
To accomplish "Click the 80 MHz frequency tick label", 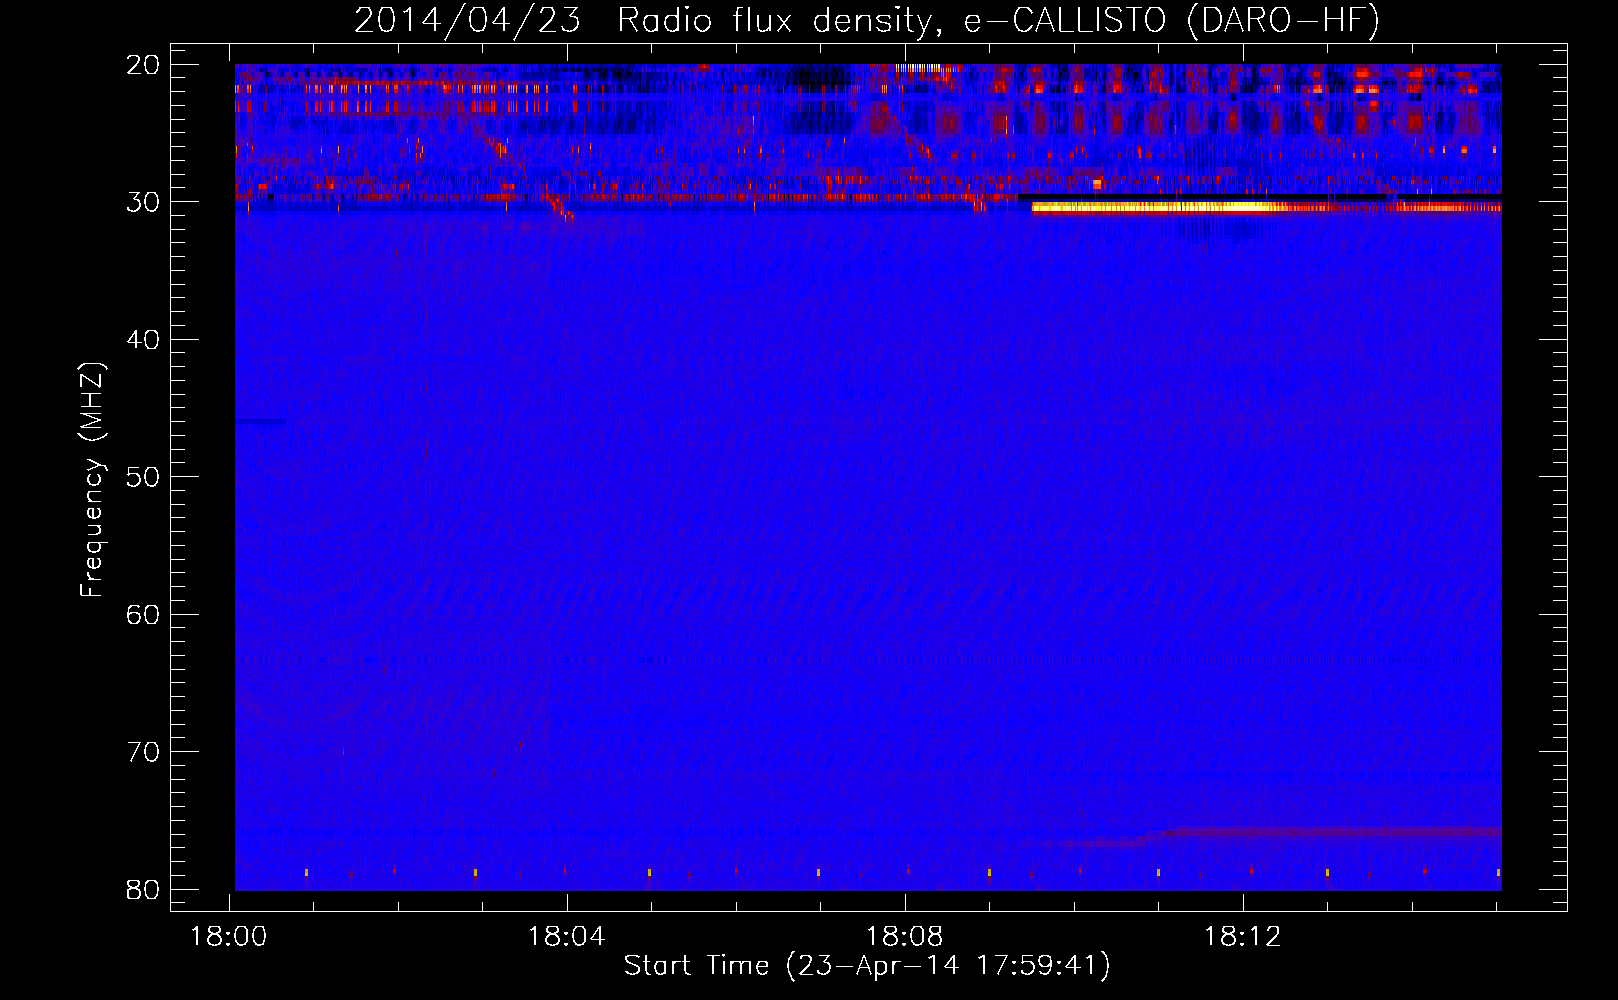I will 143,889.
